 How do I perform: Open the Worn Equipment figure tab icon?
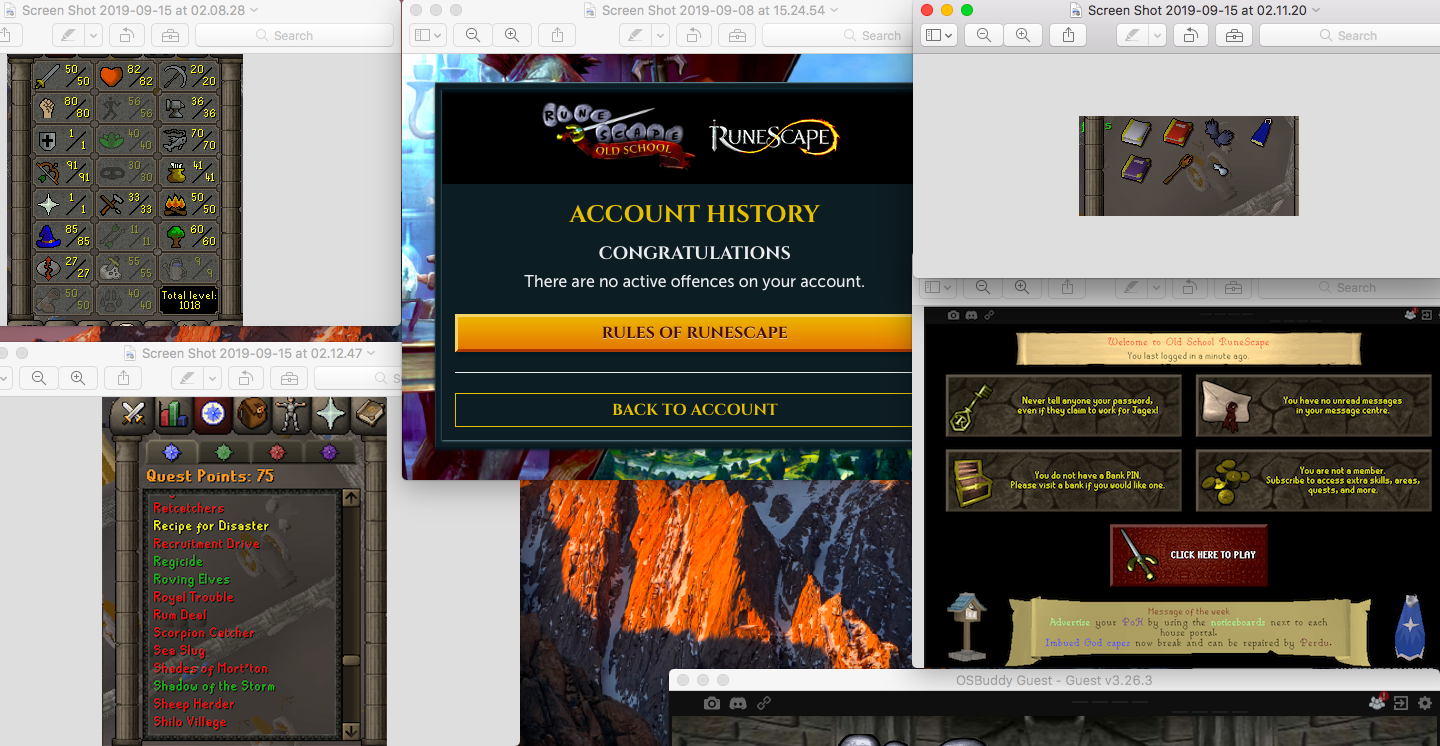[x=290, y=413]
